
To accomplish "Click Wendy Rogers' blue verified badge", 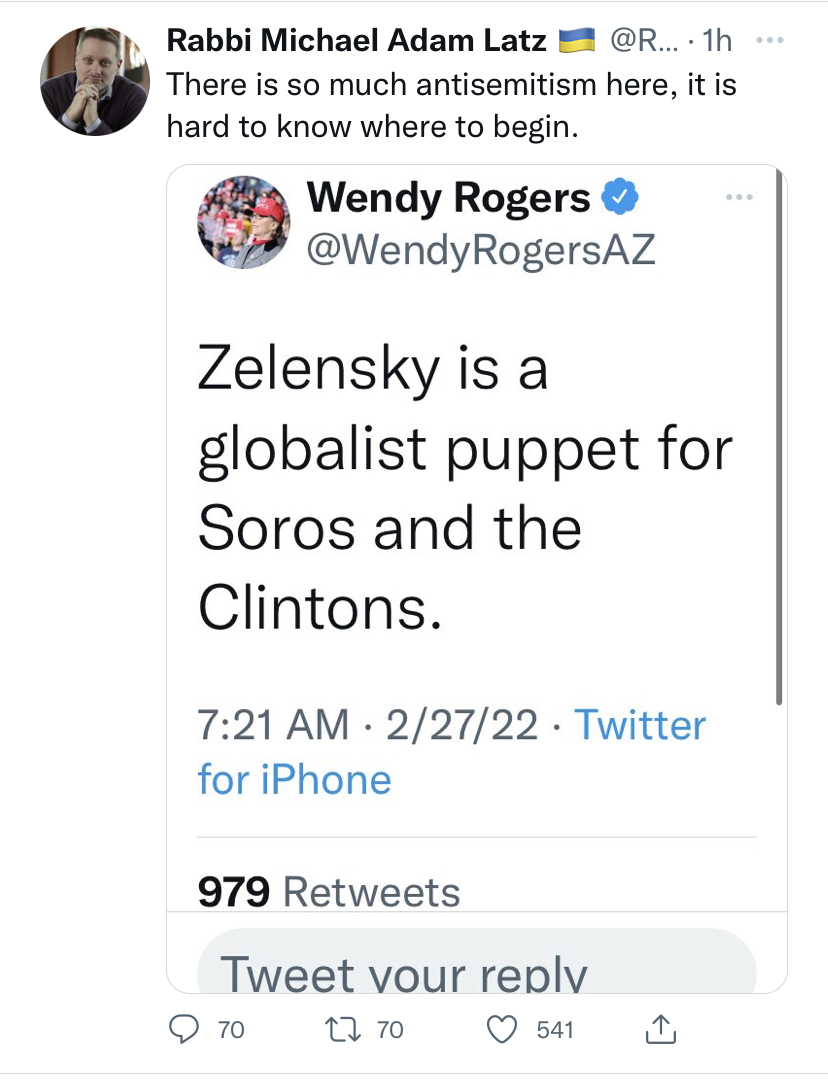I will point(620,199).
